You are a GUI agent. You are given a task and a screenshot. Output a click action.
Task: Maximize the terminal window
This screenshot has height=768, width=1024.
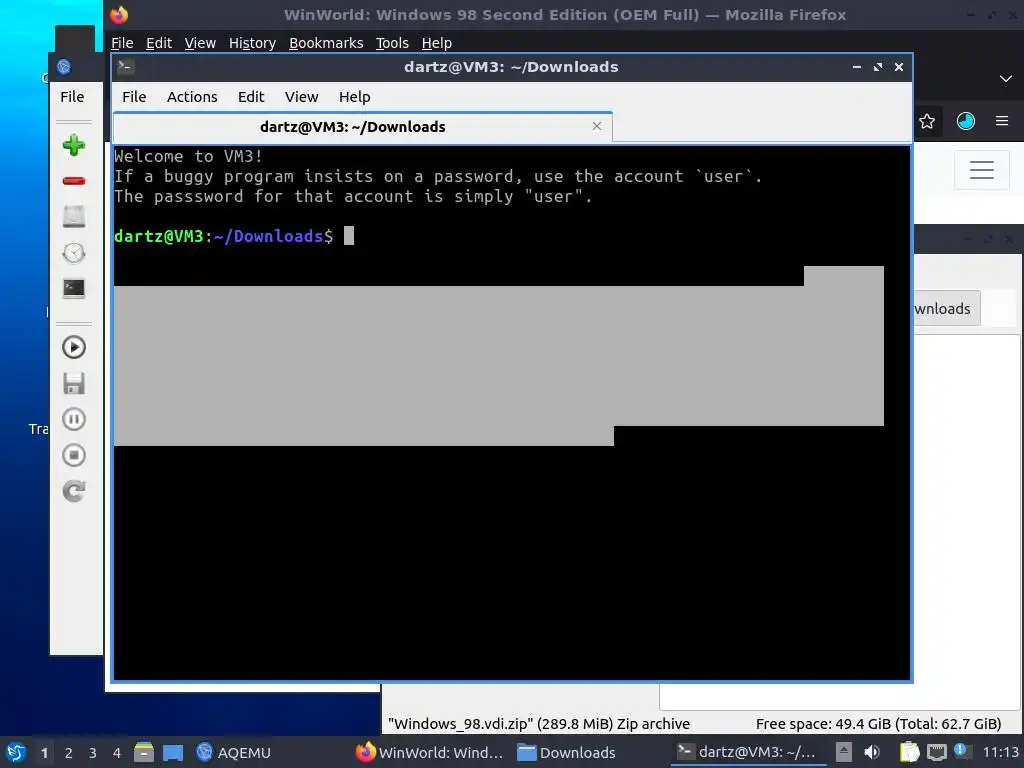[x=878, y=67]
